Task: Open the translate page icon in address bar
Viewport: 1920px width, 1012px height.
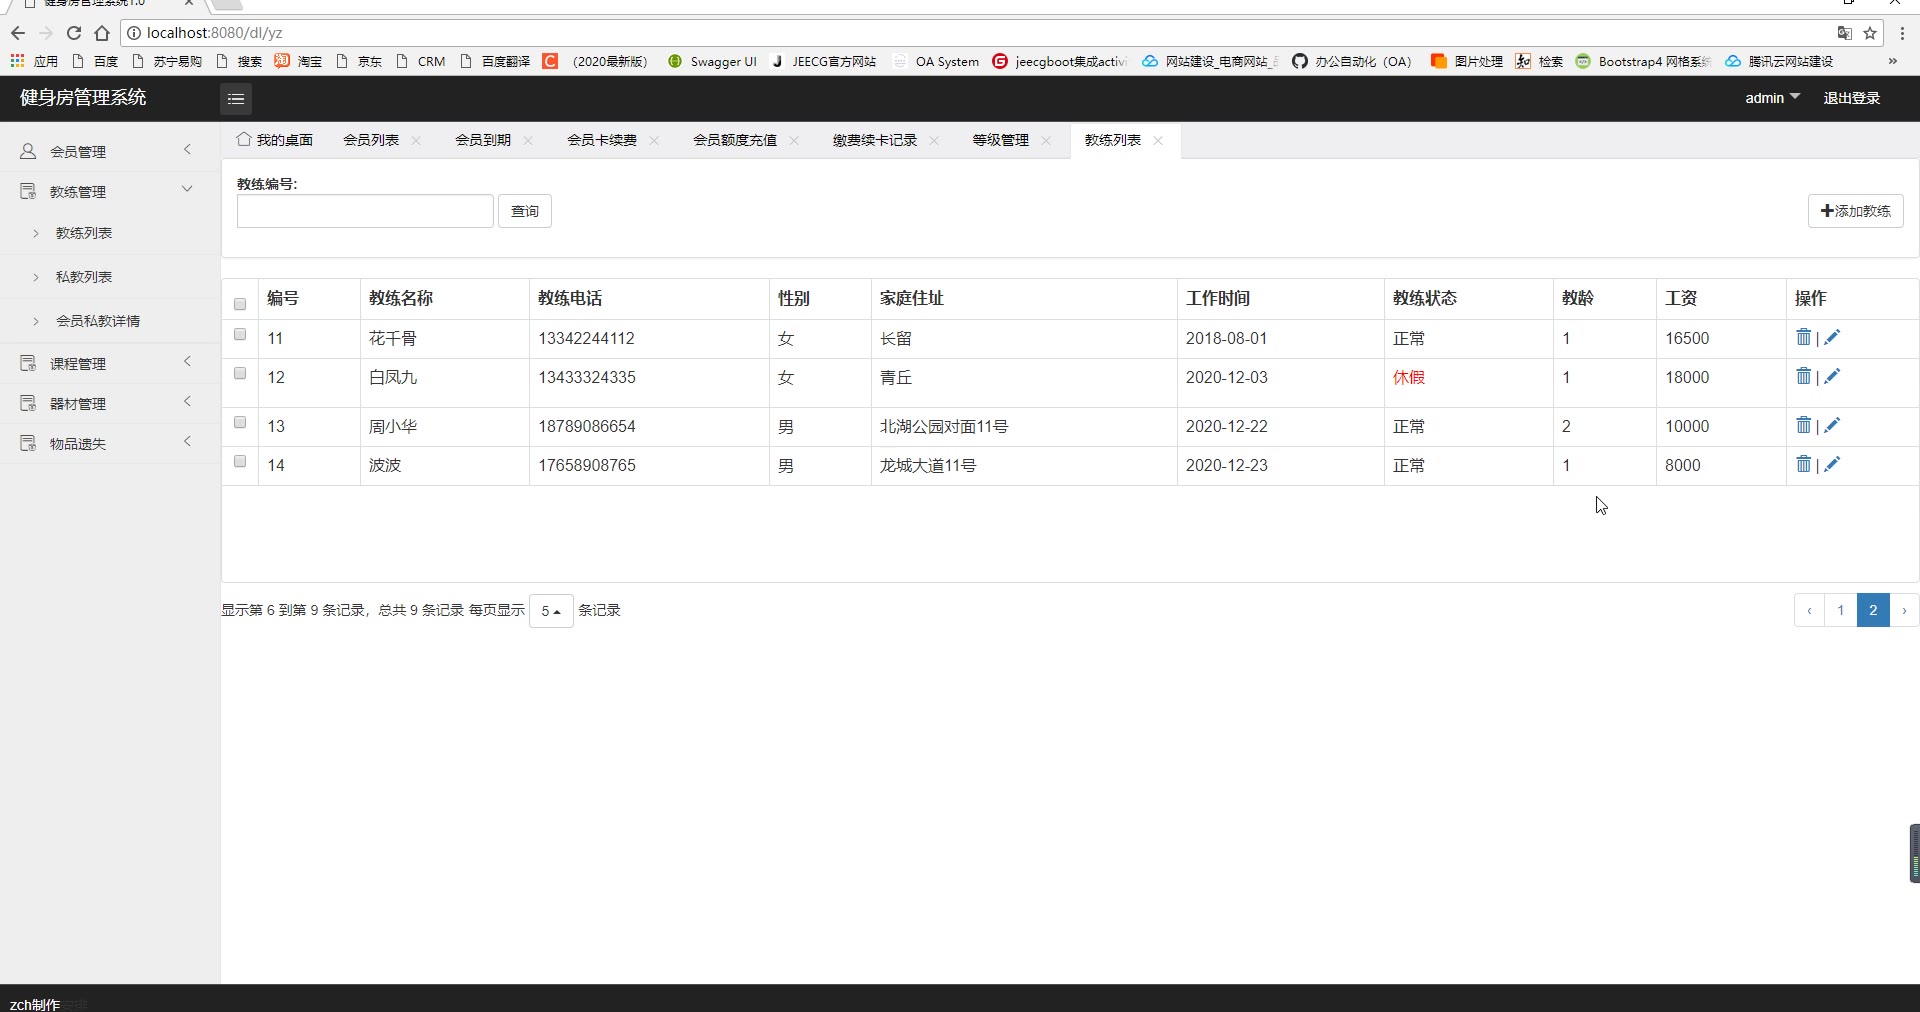Action: pos(1845,33)
